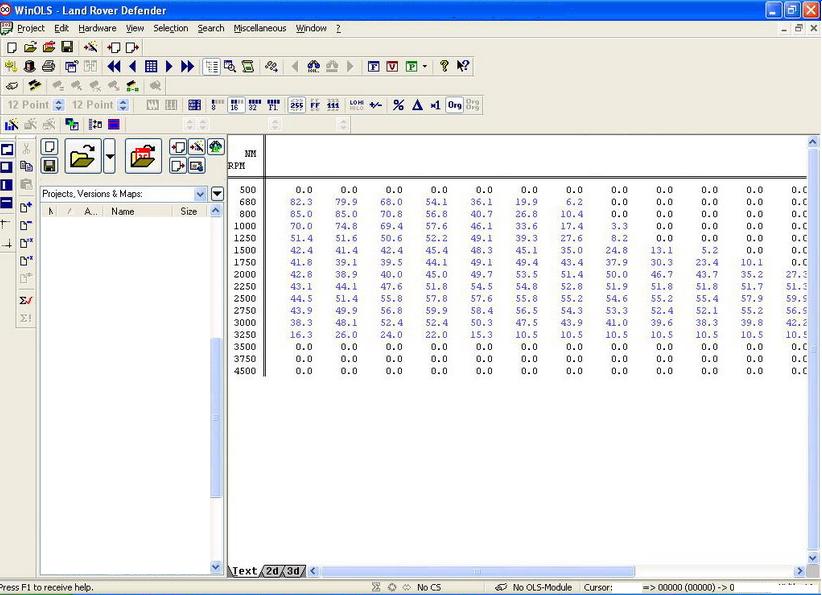Screen dimensions: 822x595
Task: Sort list by the Name column header
Action: pos(137,211)
